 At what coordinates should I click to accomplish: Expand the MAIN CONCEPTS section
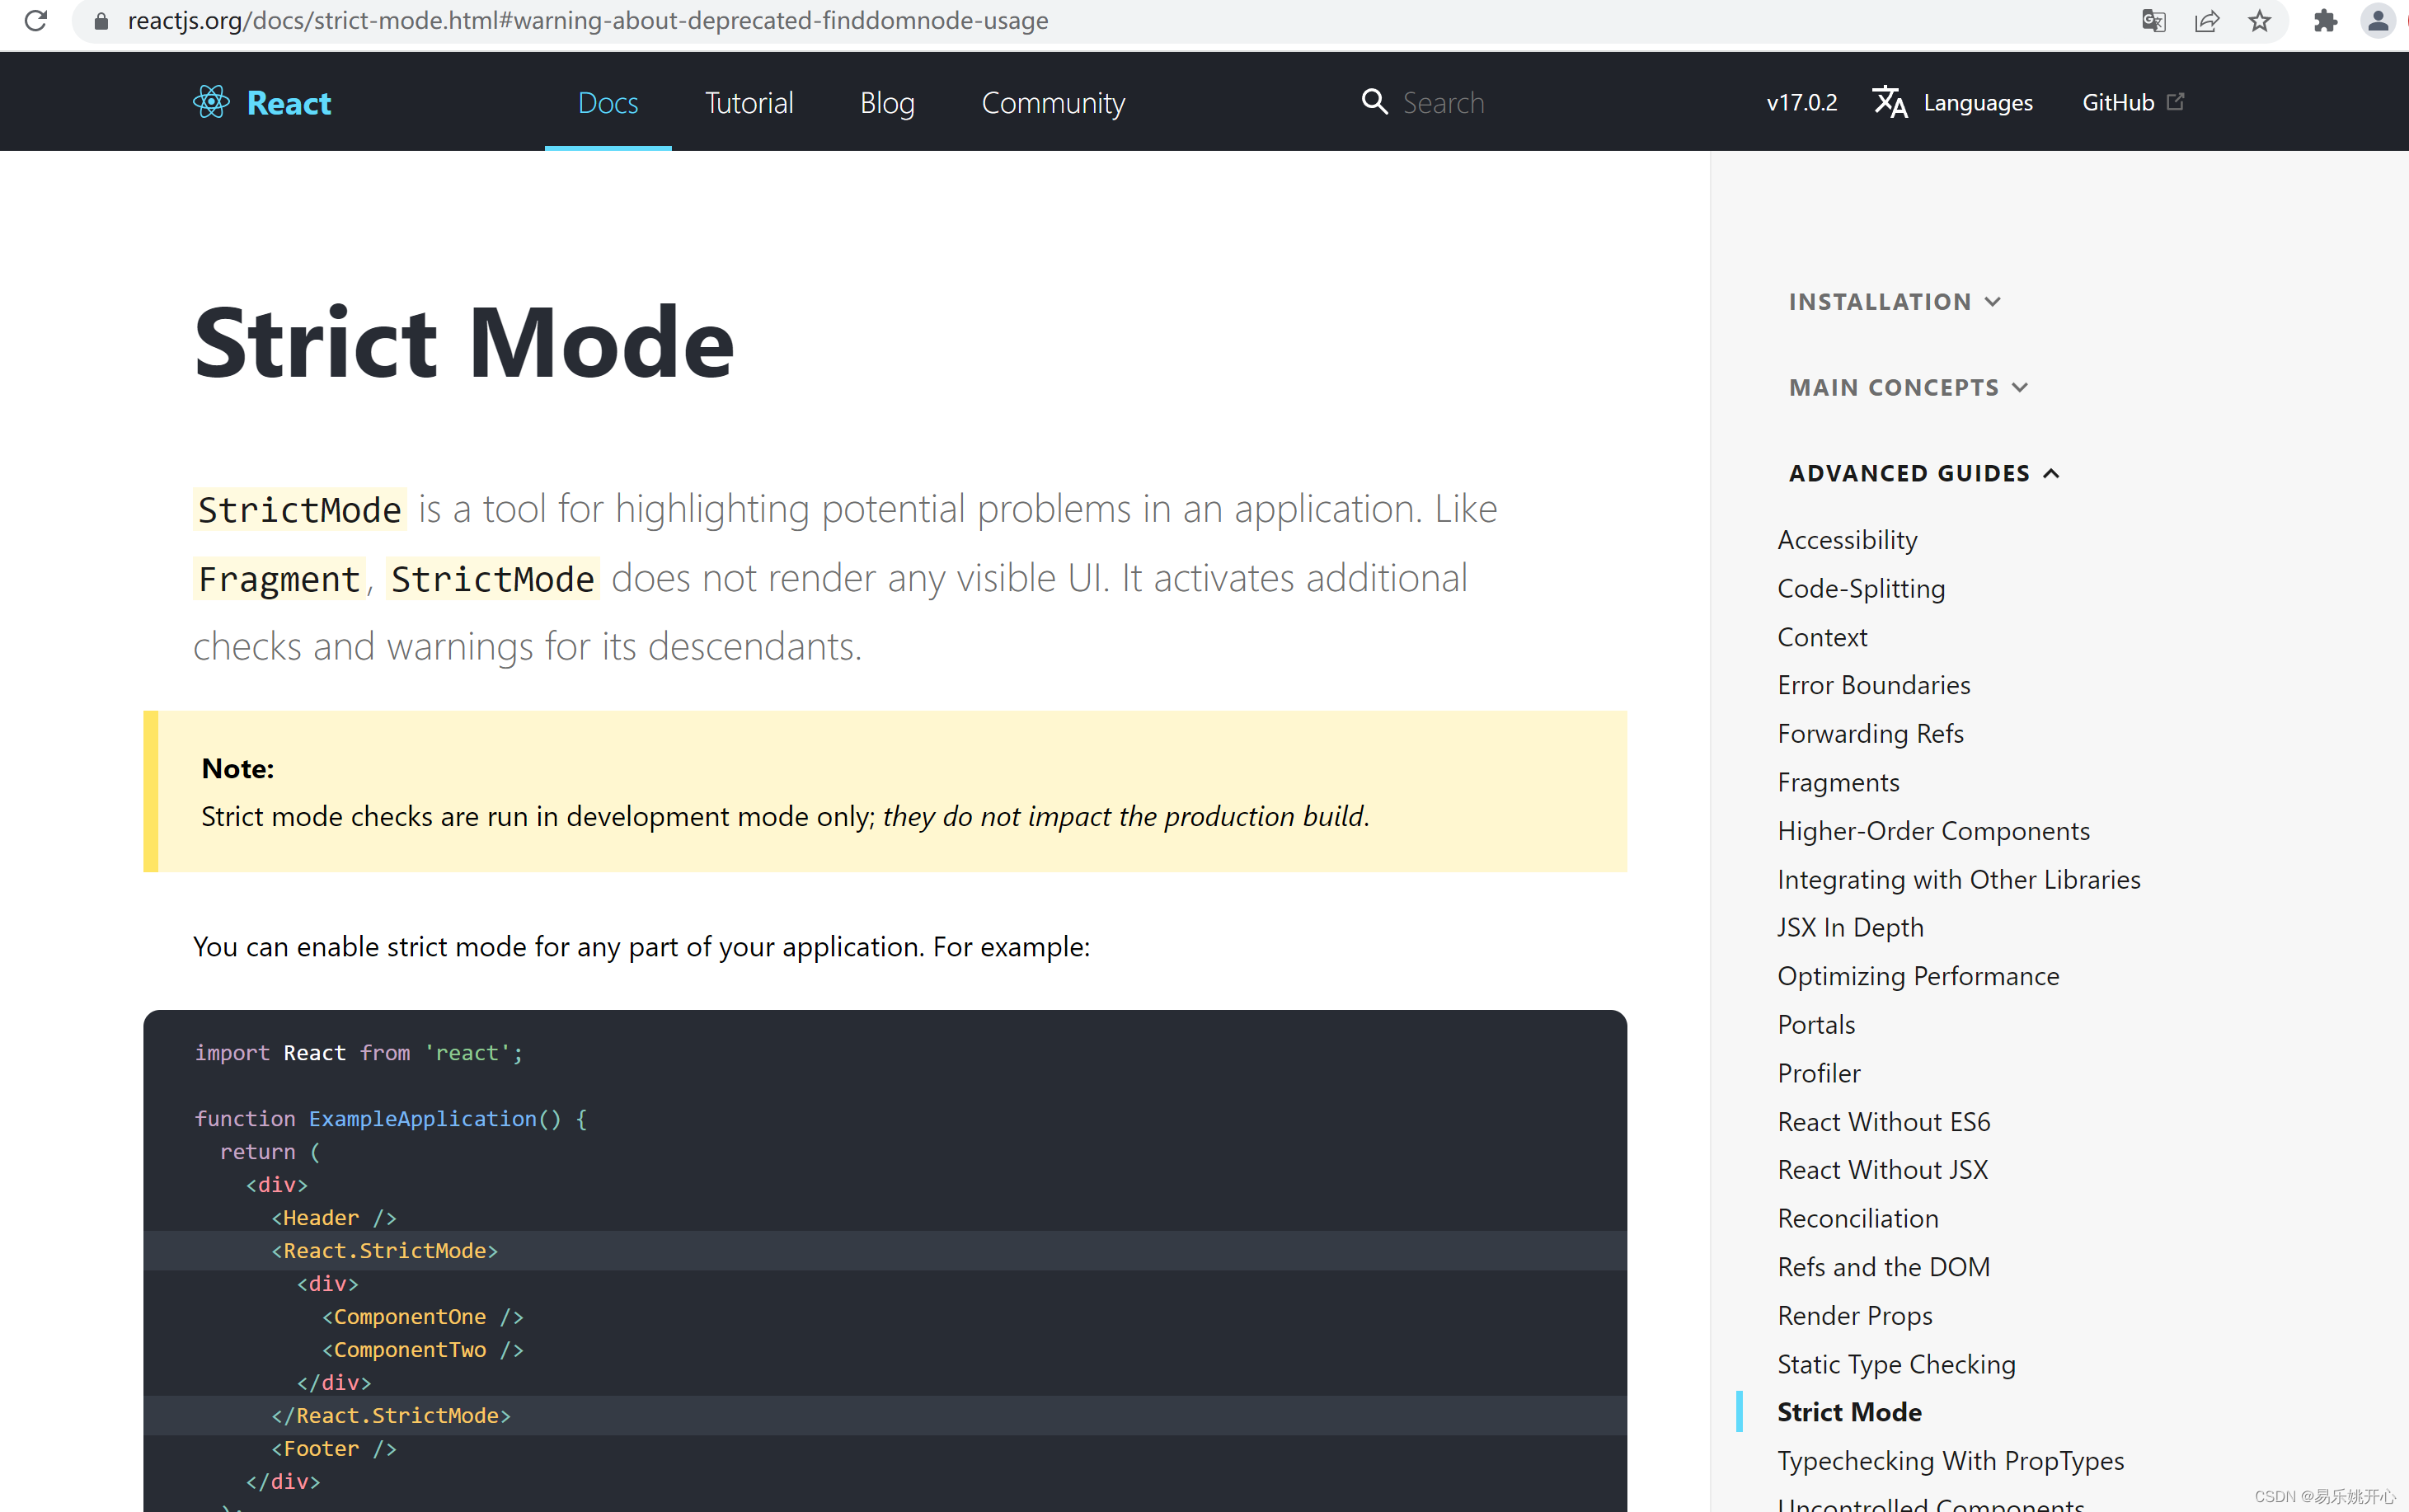(x=1908, y=387)
